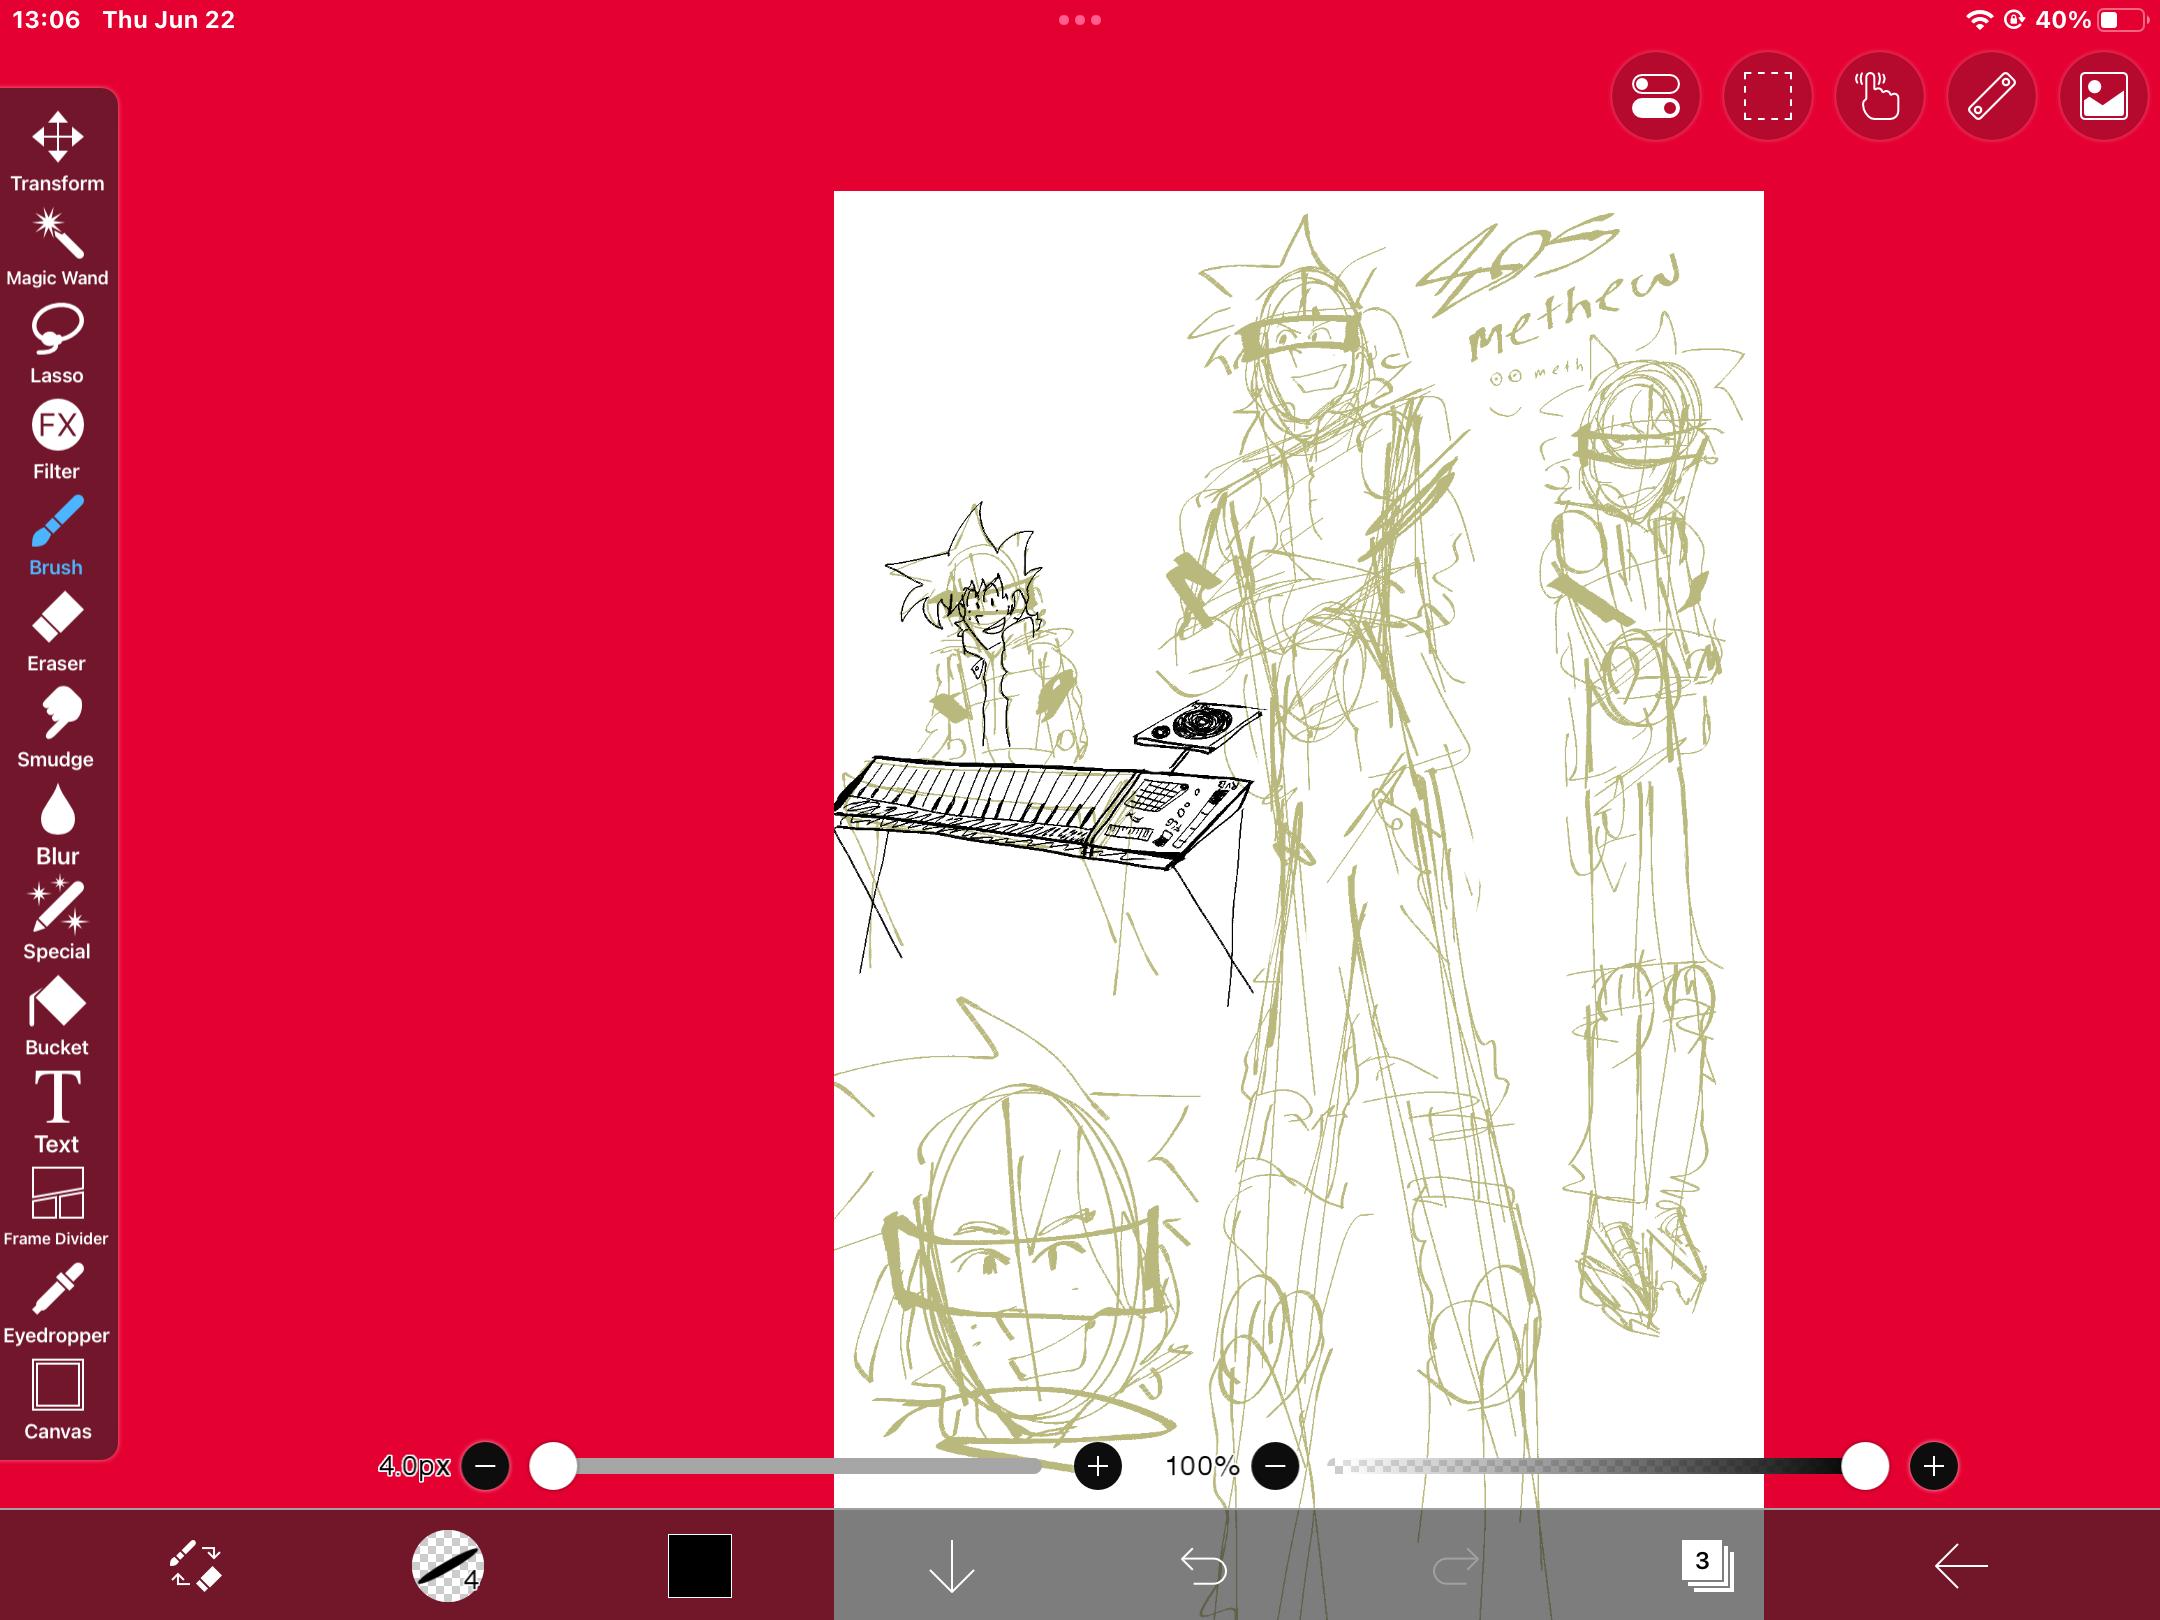Select the Frame Divider tool
The width and height of the screenshot is (2160, 1620).
57,1207
